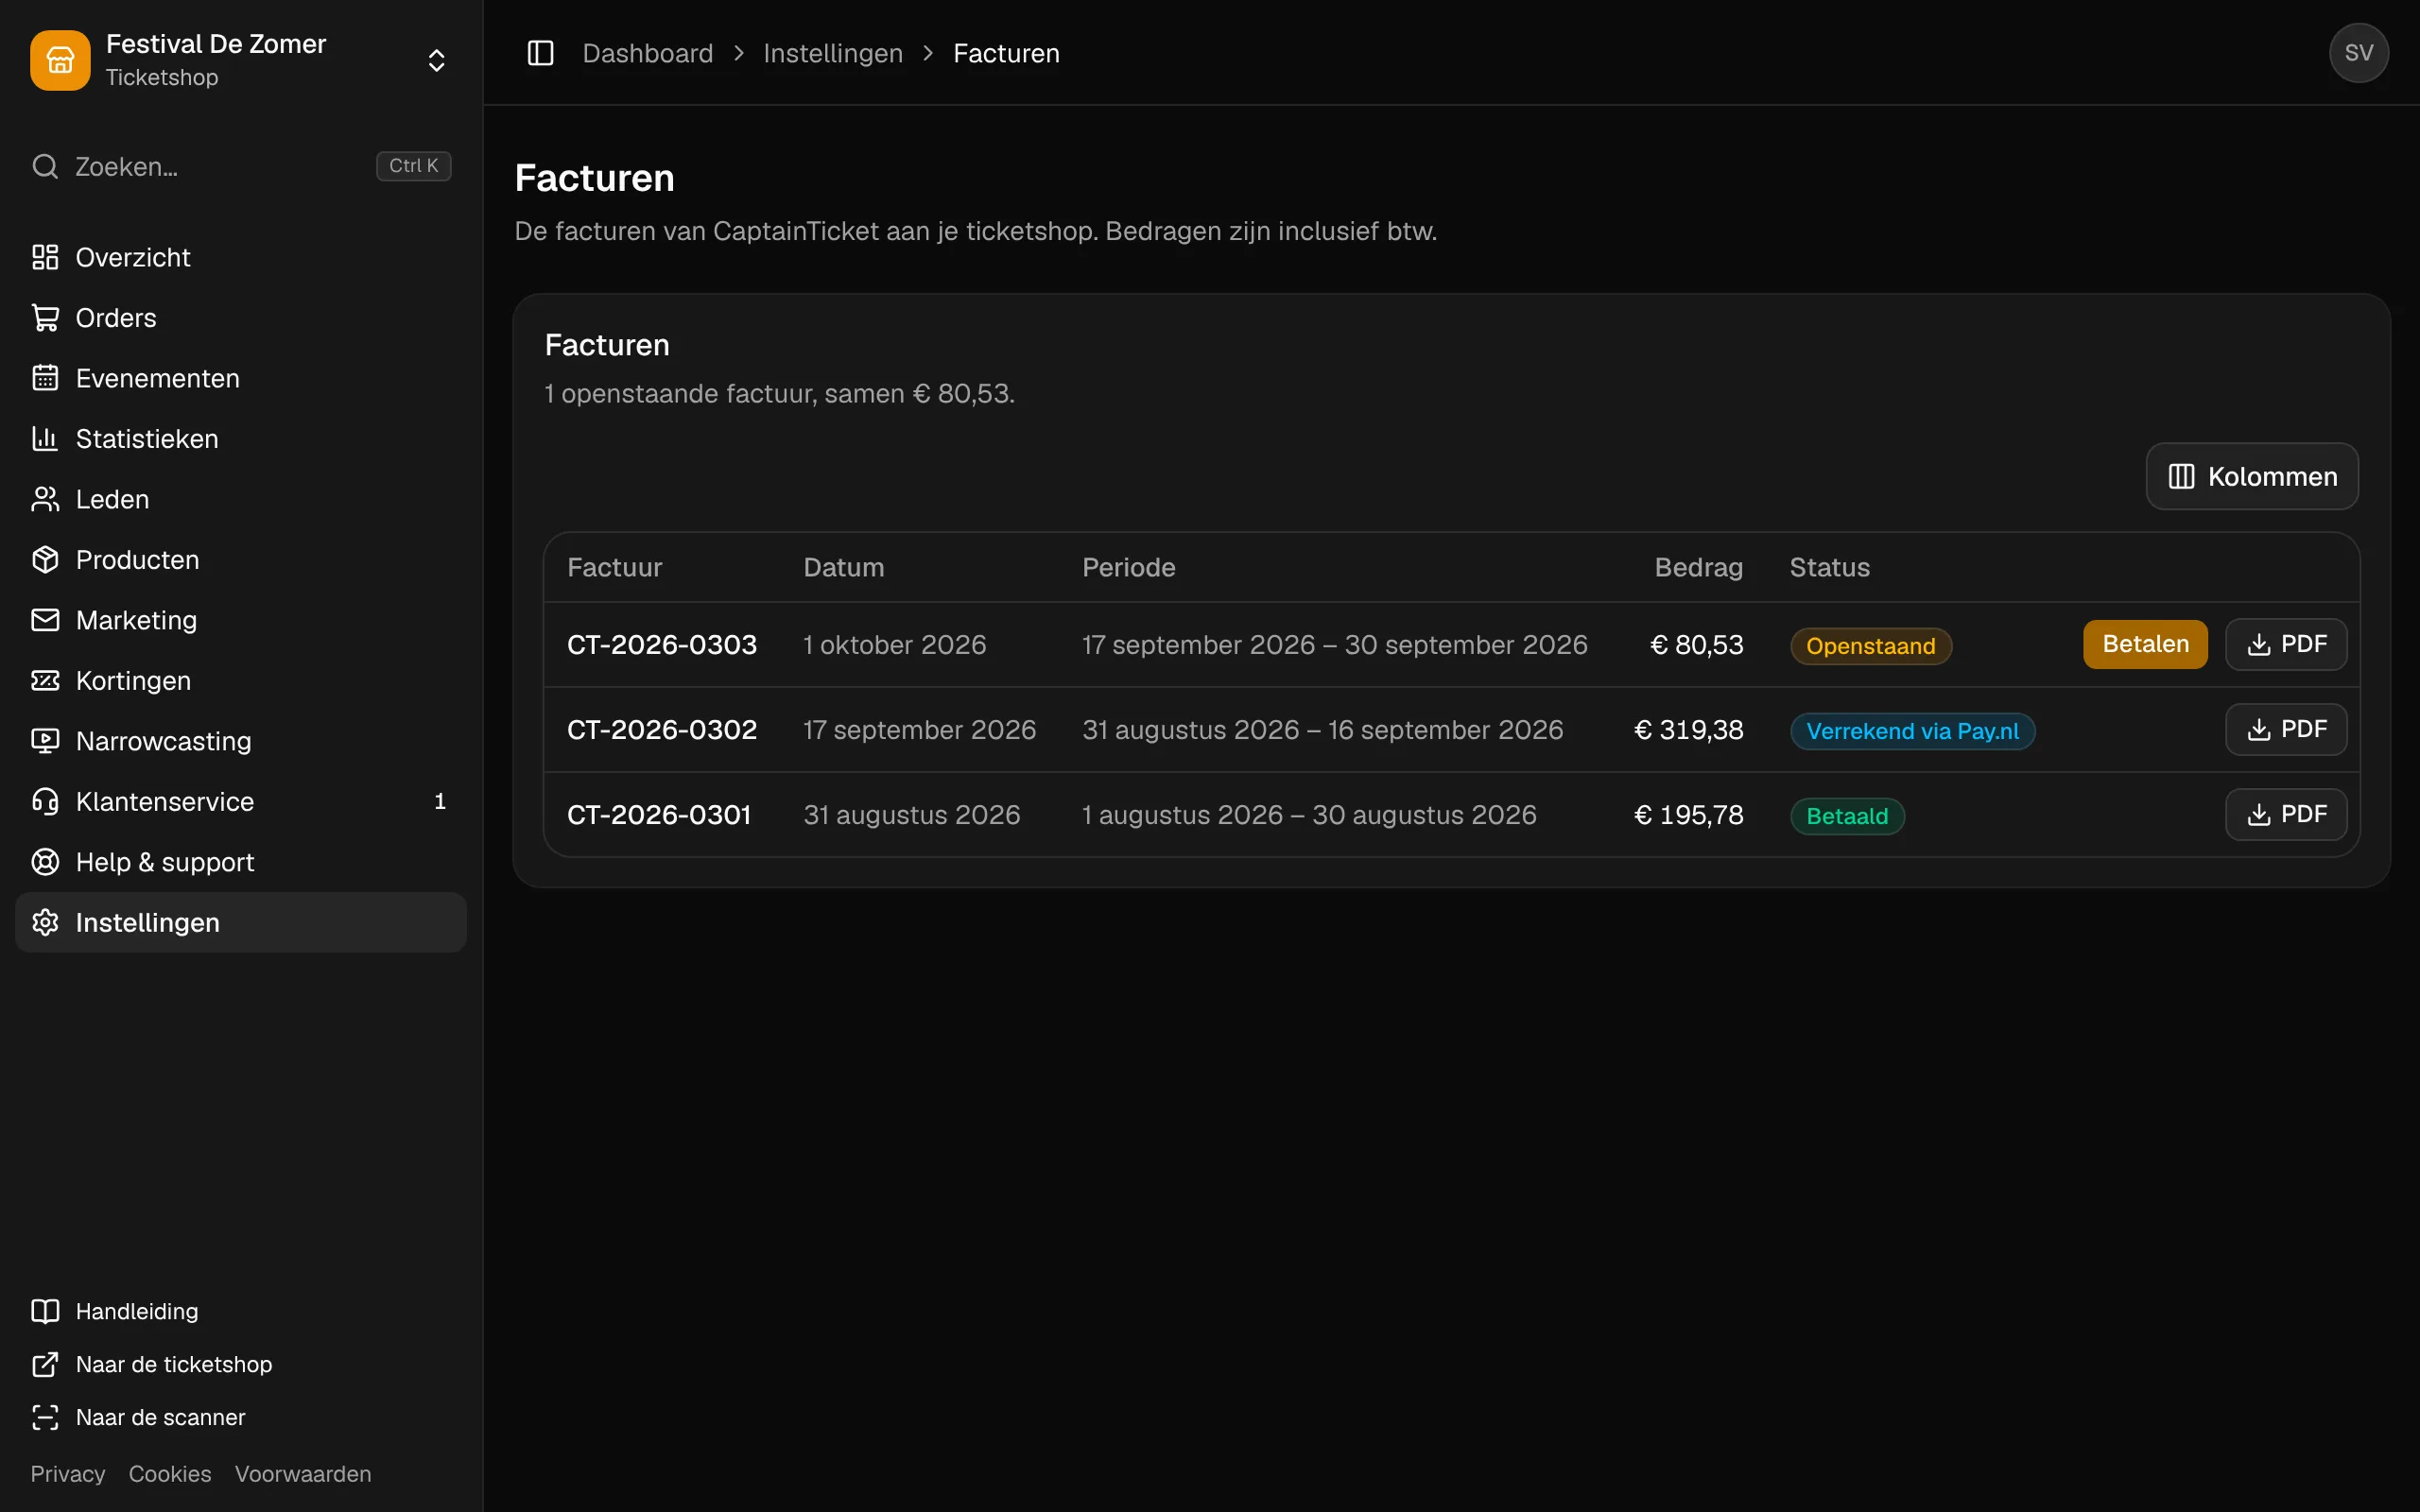The height and width of the screenshot is (1512, 2420).
Task: Download PDF for invoice CT-2026-0303
Action: (2286, 644)
